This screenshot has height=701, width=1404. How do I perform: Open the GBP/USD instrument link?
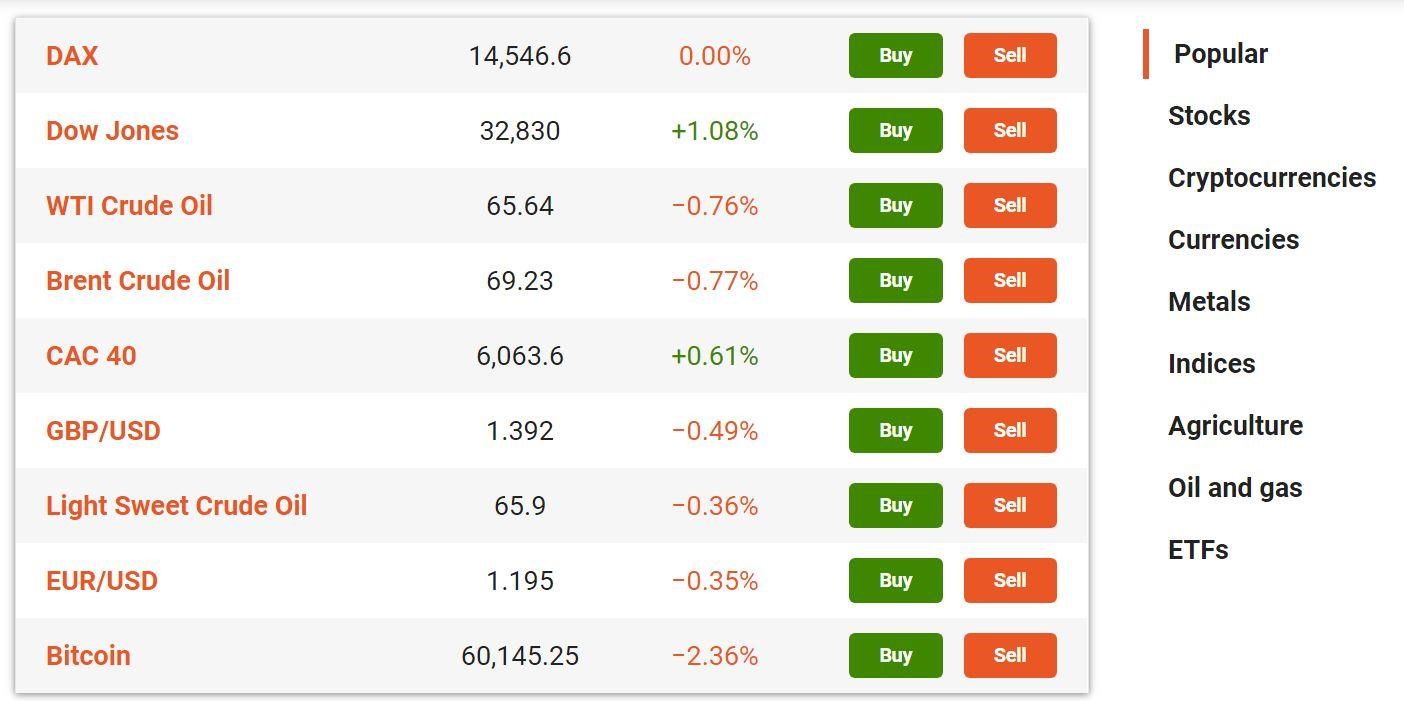[103, 431]
